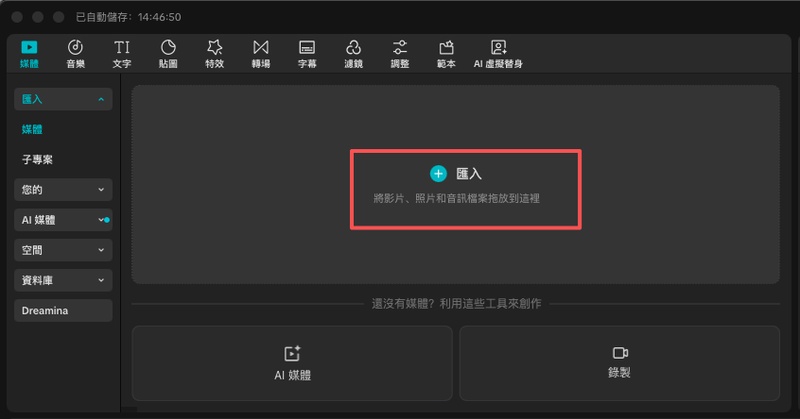Expand the 您的 sidebar dropdown
This screenshot has width=800, height=419.
pos(63,190)
